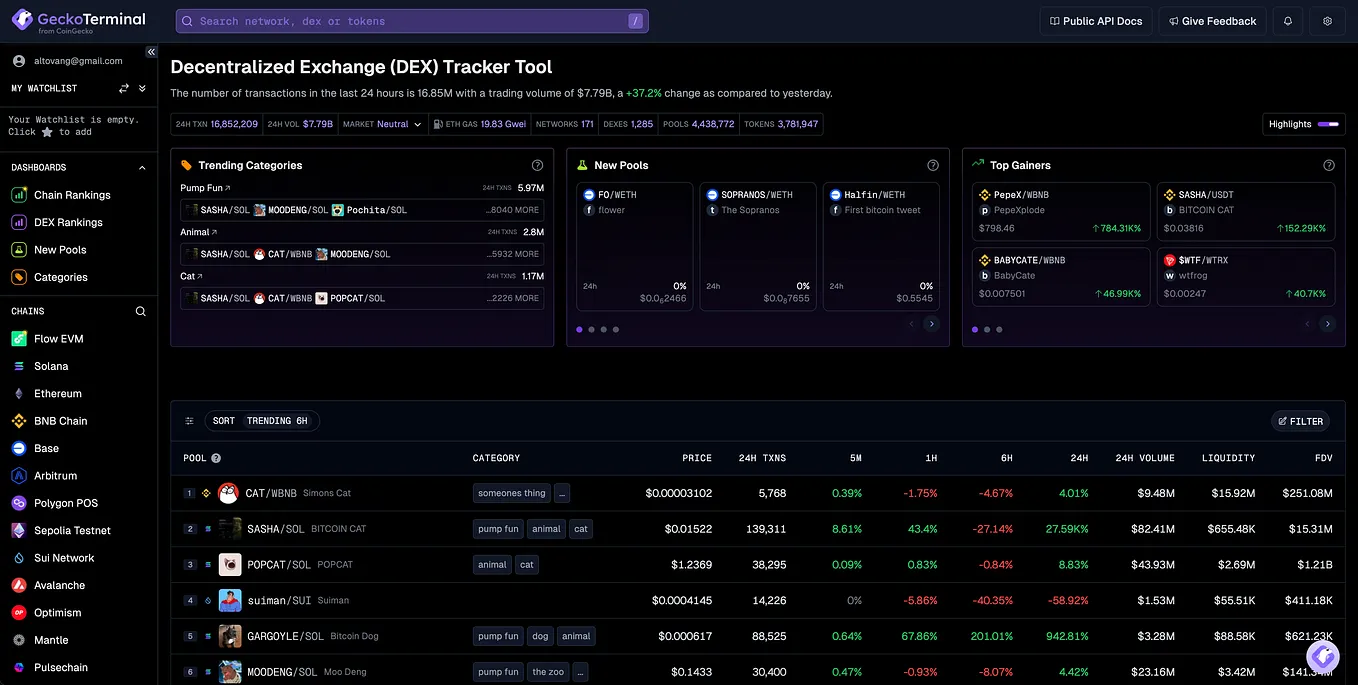Click the watchlist swap arrows icon

[x=124, y=88]
